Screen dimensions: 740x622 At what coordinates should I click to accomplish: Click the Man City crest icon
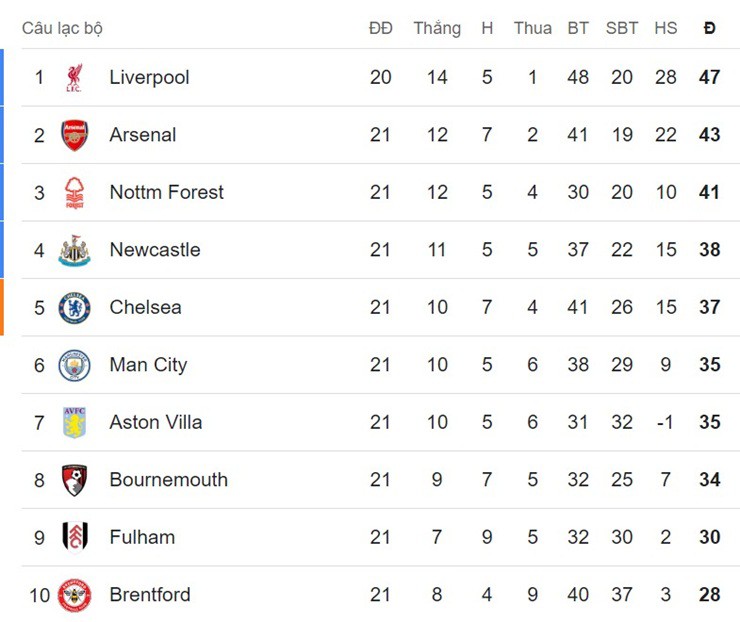[x=74, y=365]
